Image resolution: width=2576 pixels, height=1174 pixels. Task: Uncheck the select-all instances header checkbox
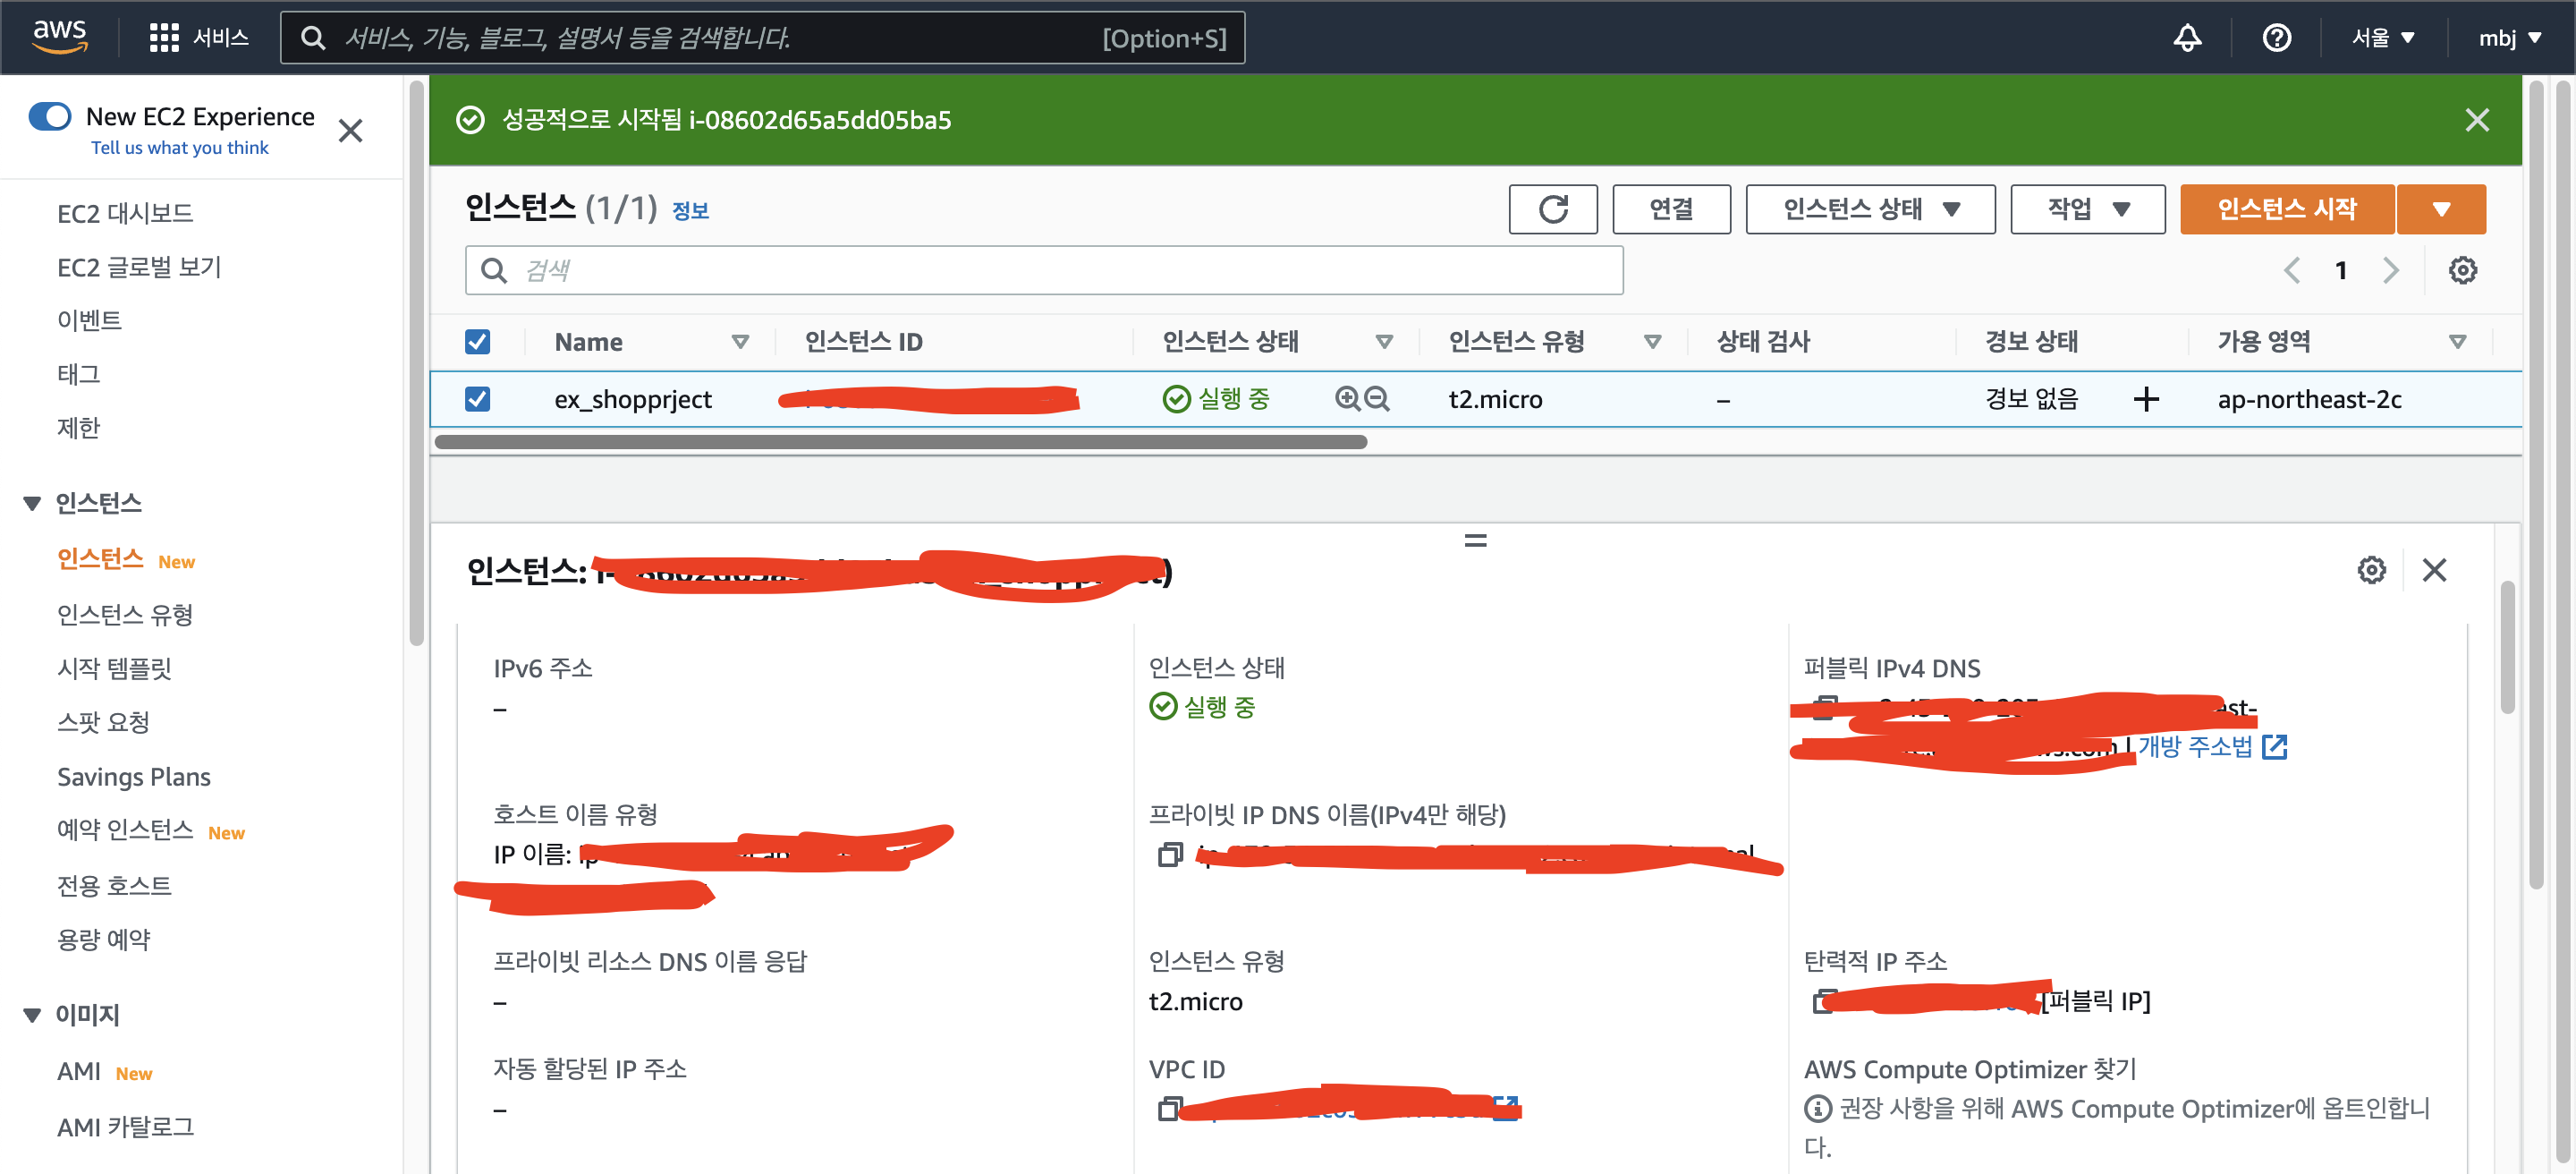pyautogui.click(x=478, y=342)
